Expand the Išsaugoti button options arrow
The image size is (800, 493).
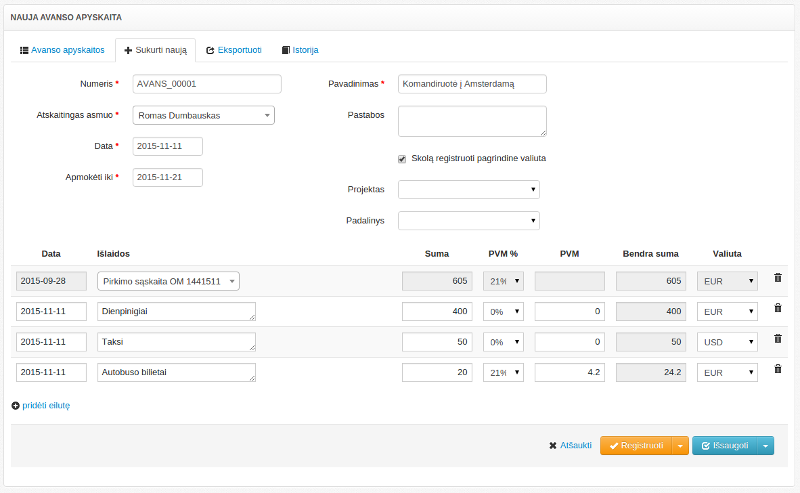tap(766, 446)
